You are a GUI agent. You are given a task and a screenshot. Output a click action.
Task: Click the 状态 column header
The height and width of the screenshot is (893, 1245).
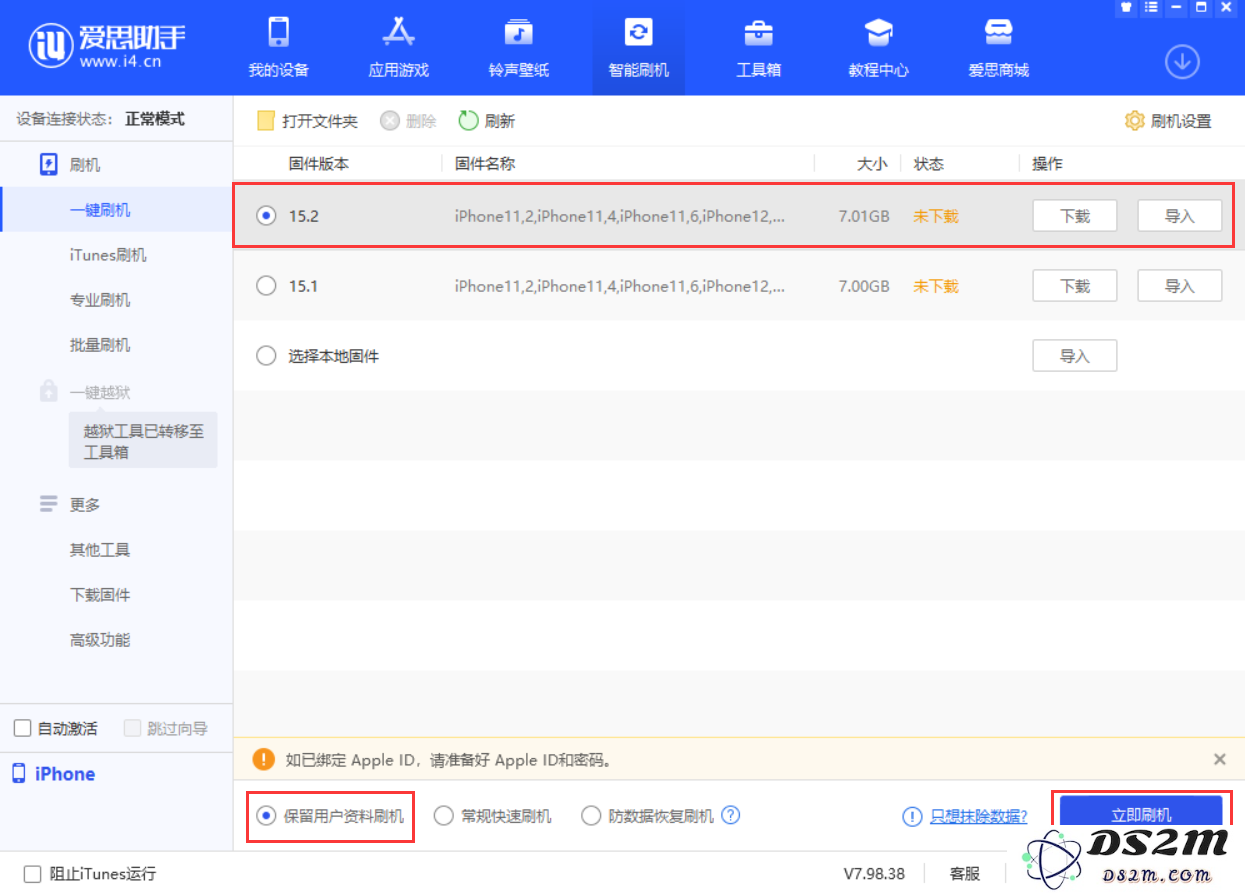pos(929,164)
